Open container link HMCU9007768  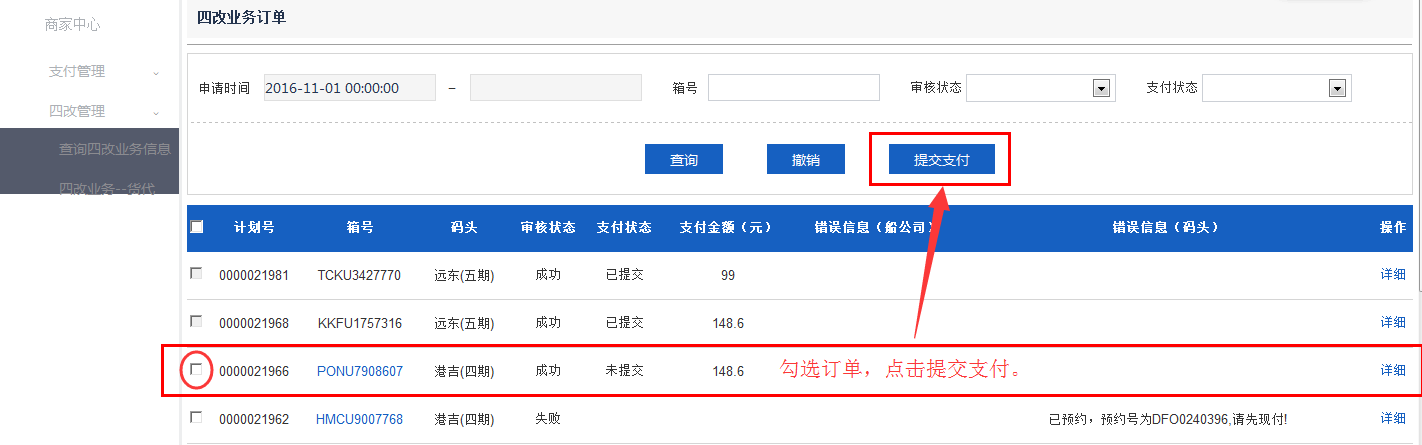(x=359, y=419)
